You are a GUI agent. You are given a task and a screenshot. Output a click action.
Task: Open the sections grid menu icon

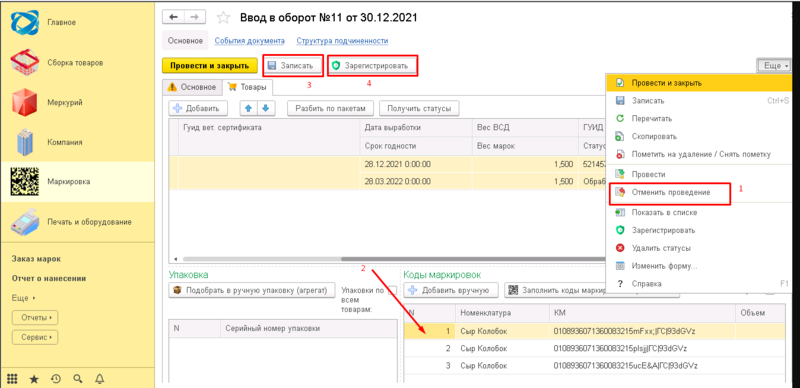(x=12, y=379)
